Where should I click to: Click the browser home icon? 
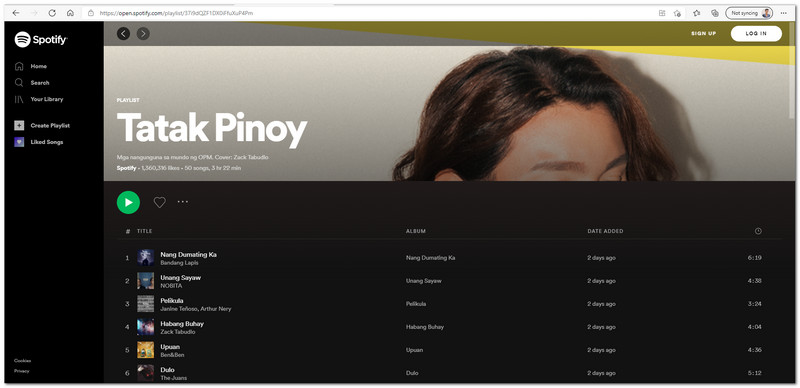click(x=70, y=13)
